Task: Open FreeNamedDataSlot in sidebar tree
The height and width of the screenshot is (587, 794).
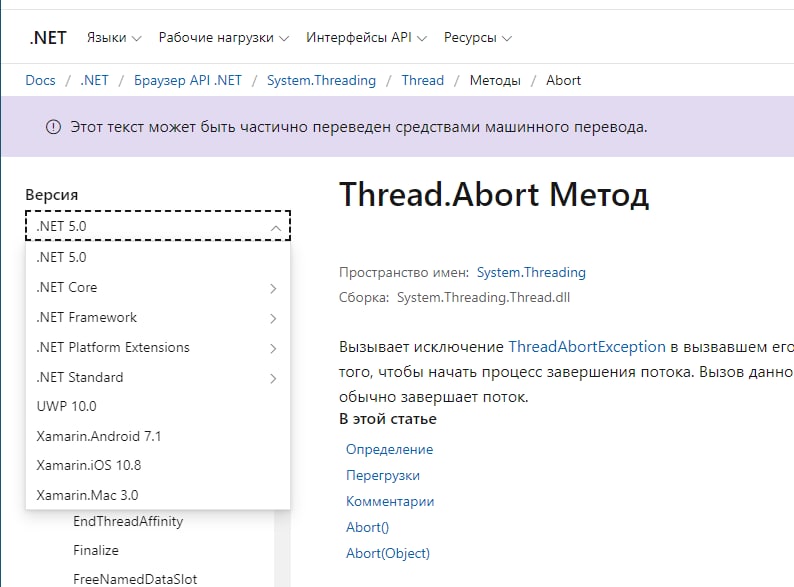Action: pyautogui.click(x=135, y=579)
